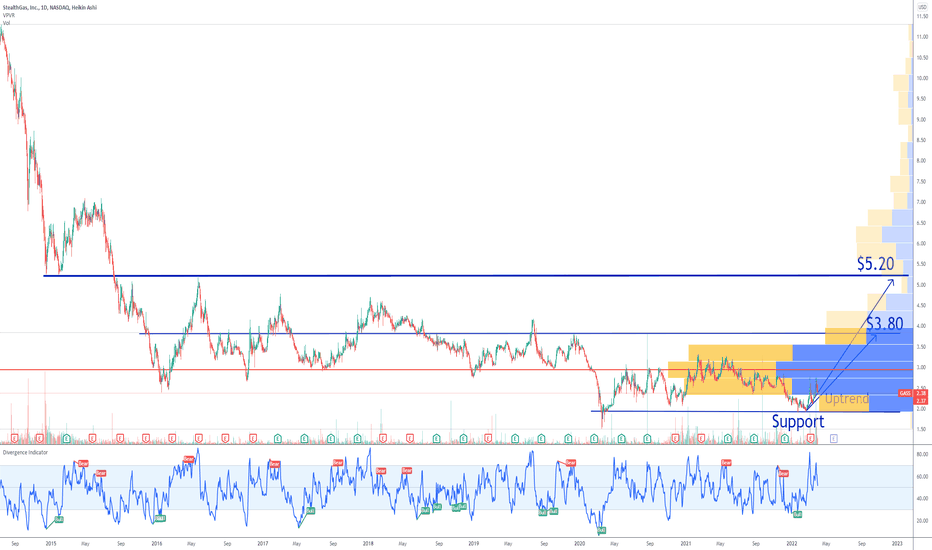Click the 11.00 price scale label
This screenshot has height=550, width=932.
922,37
